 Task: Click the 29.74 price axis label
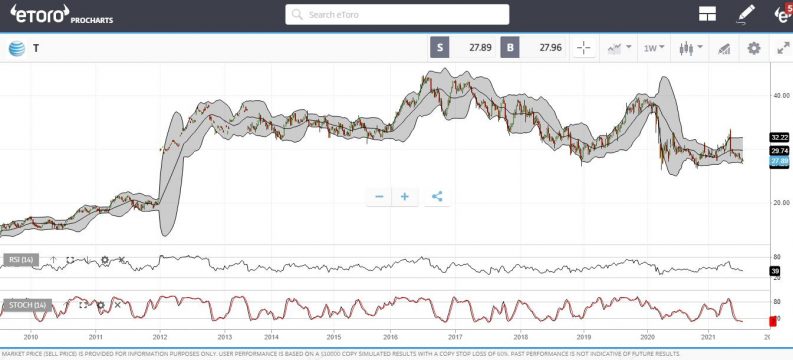[779, 151]
